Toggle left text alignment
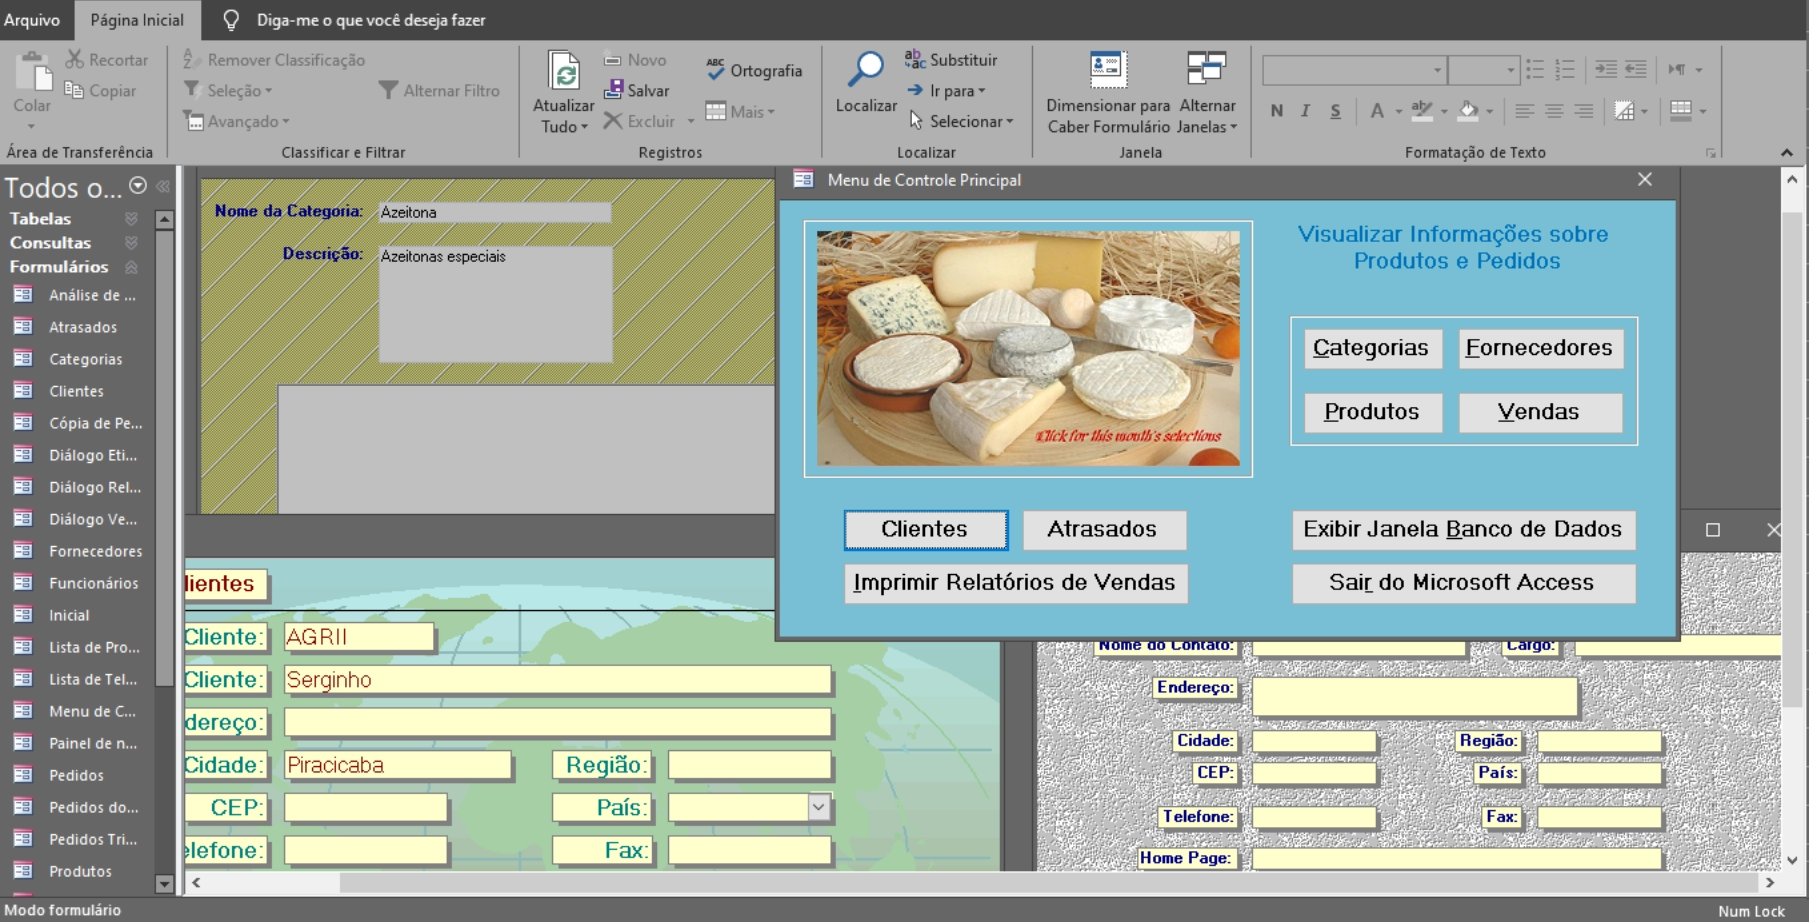Viewport: 1810px width, 922px height. click(1524, 111)
